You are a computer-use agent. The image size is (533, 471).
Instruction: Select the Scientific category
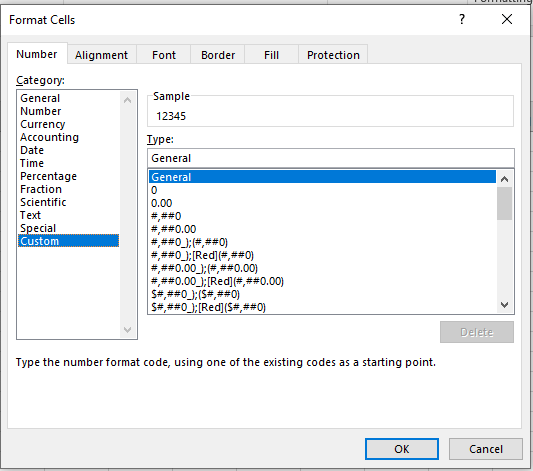[68, 202]
